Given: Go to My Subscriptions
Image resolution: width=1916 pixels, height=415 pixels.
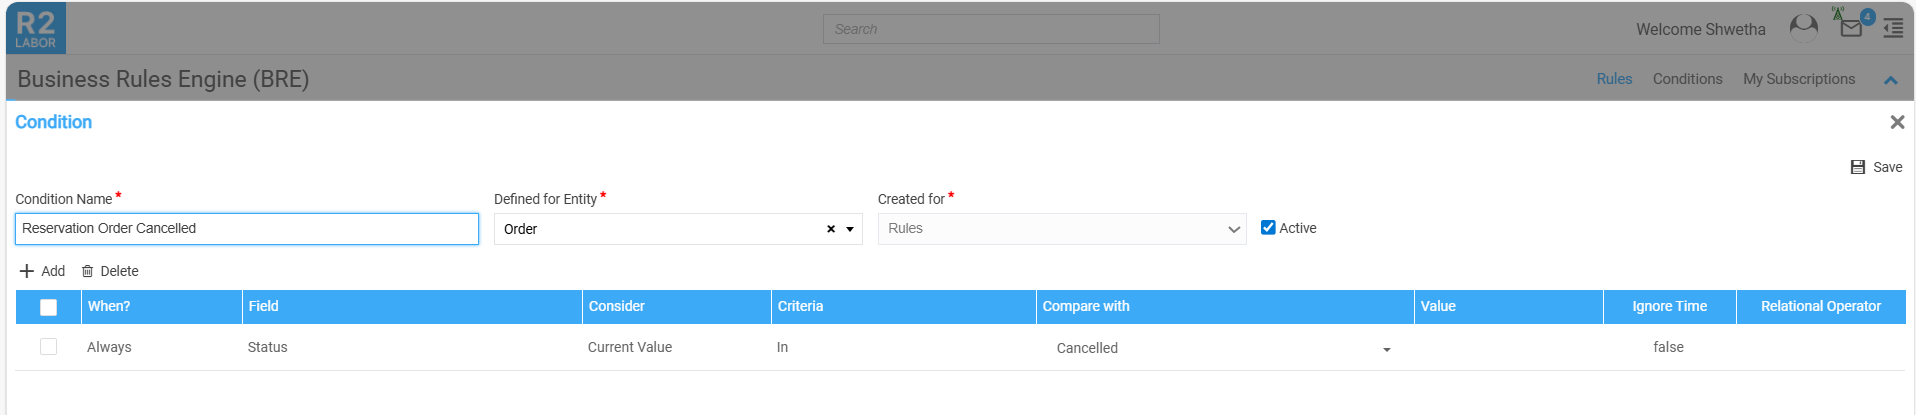Looking at the screenshot, I should [1798, 79].
